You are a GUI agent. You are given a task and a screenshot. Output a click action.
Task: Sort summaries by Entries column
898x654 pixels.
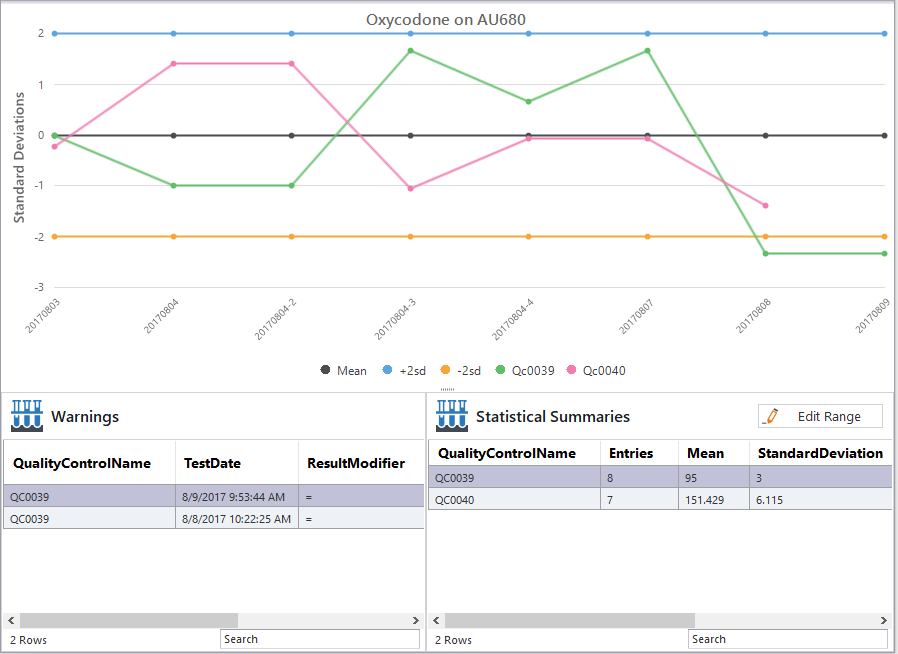[x=639, y=453]
